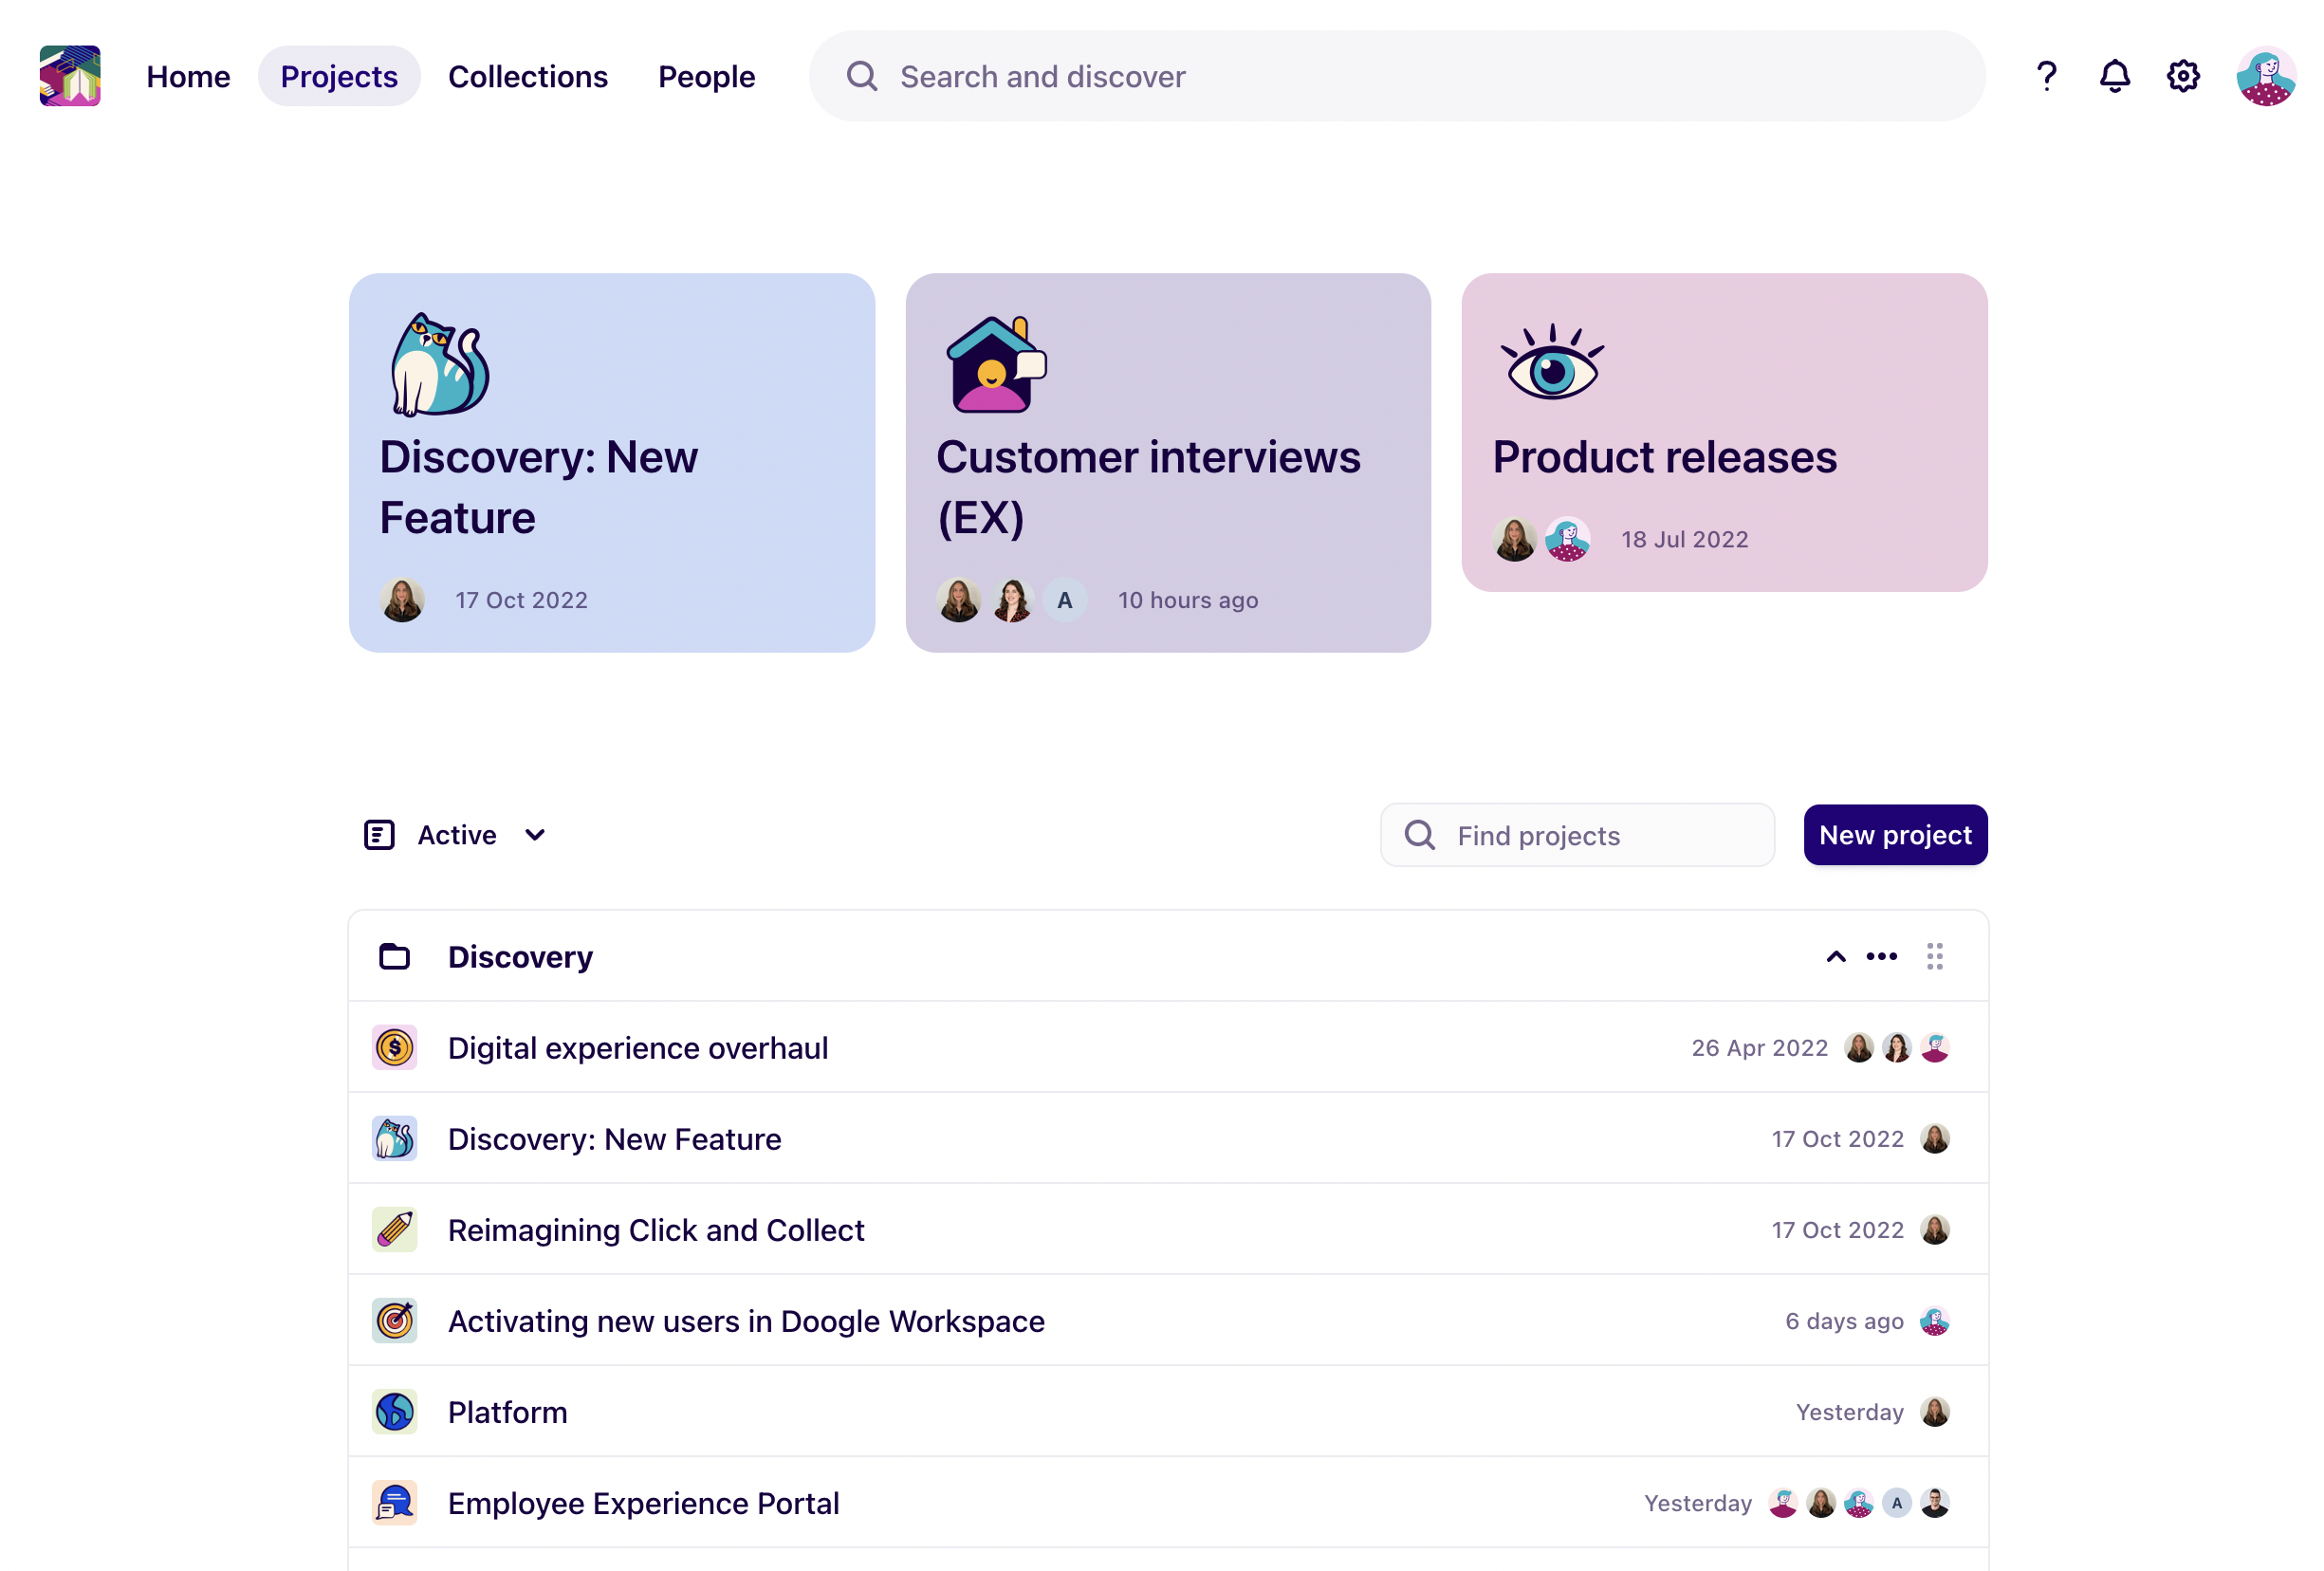Click the globe icon next to Platform
Image resolution: width=2324 pixels, height=1571 pixels.
(394, 1411)
